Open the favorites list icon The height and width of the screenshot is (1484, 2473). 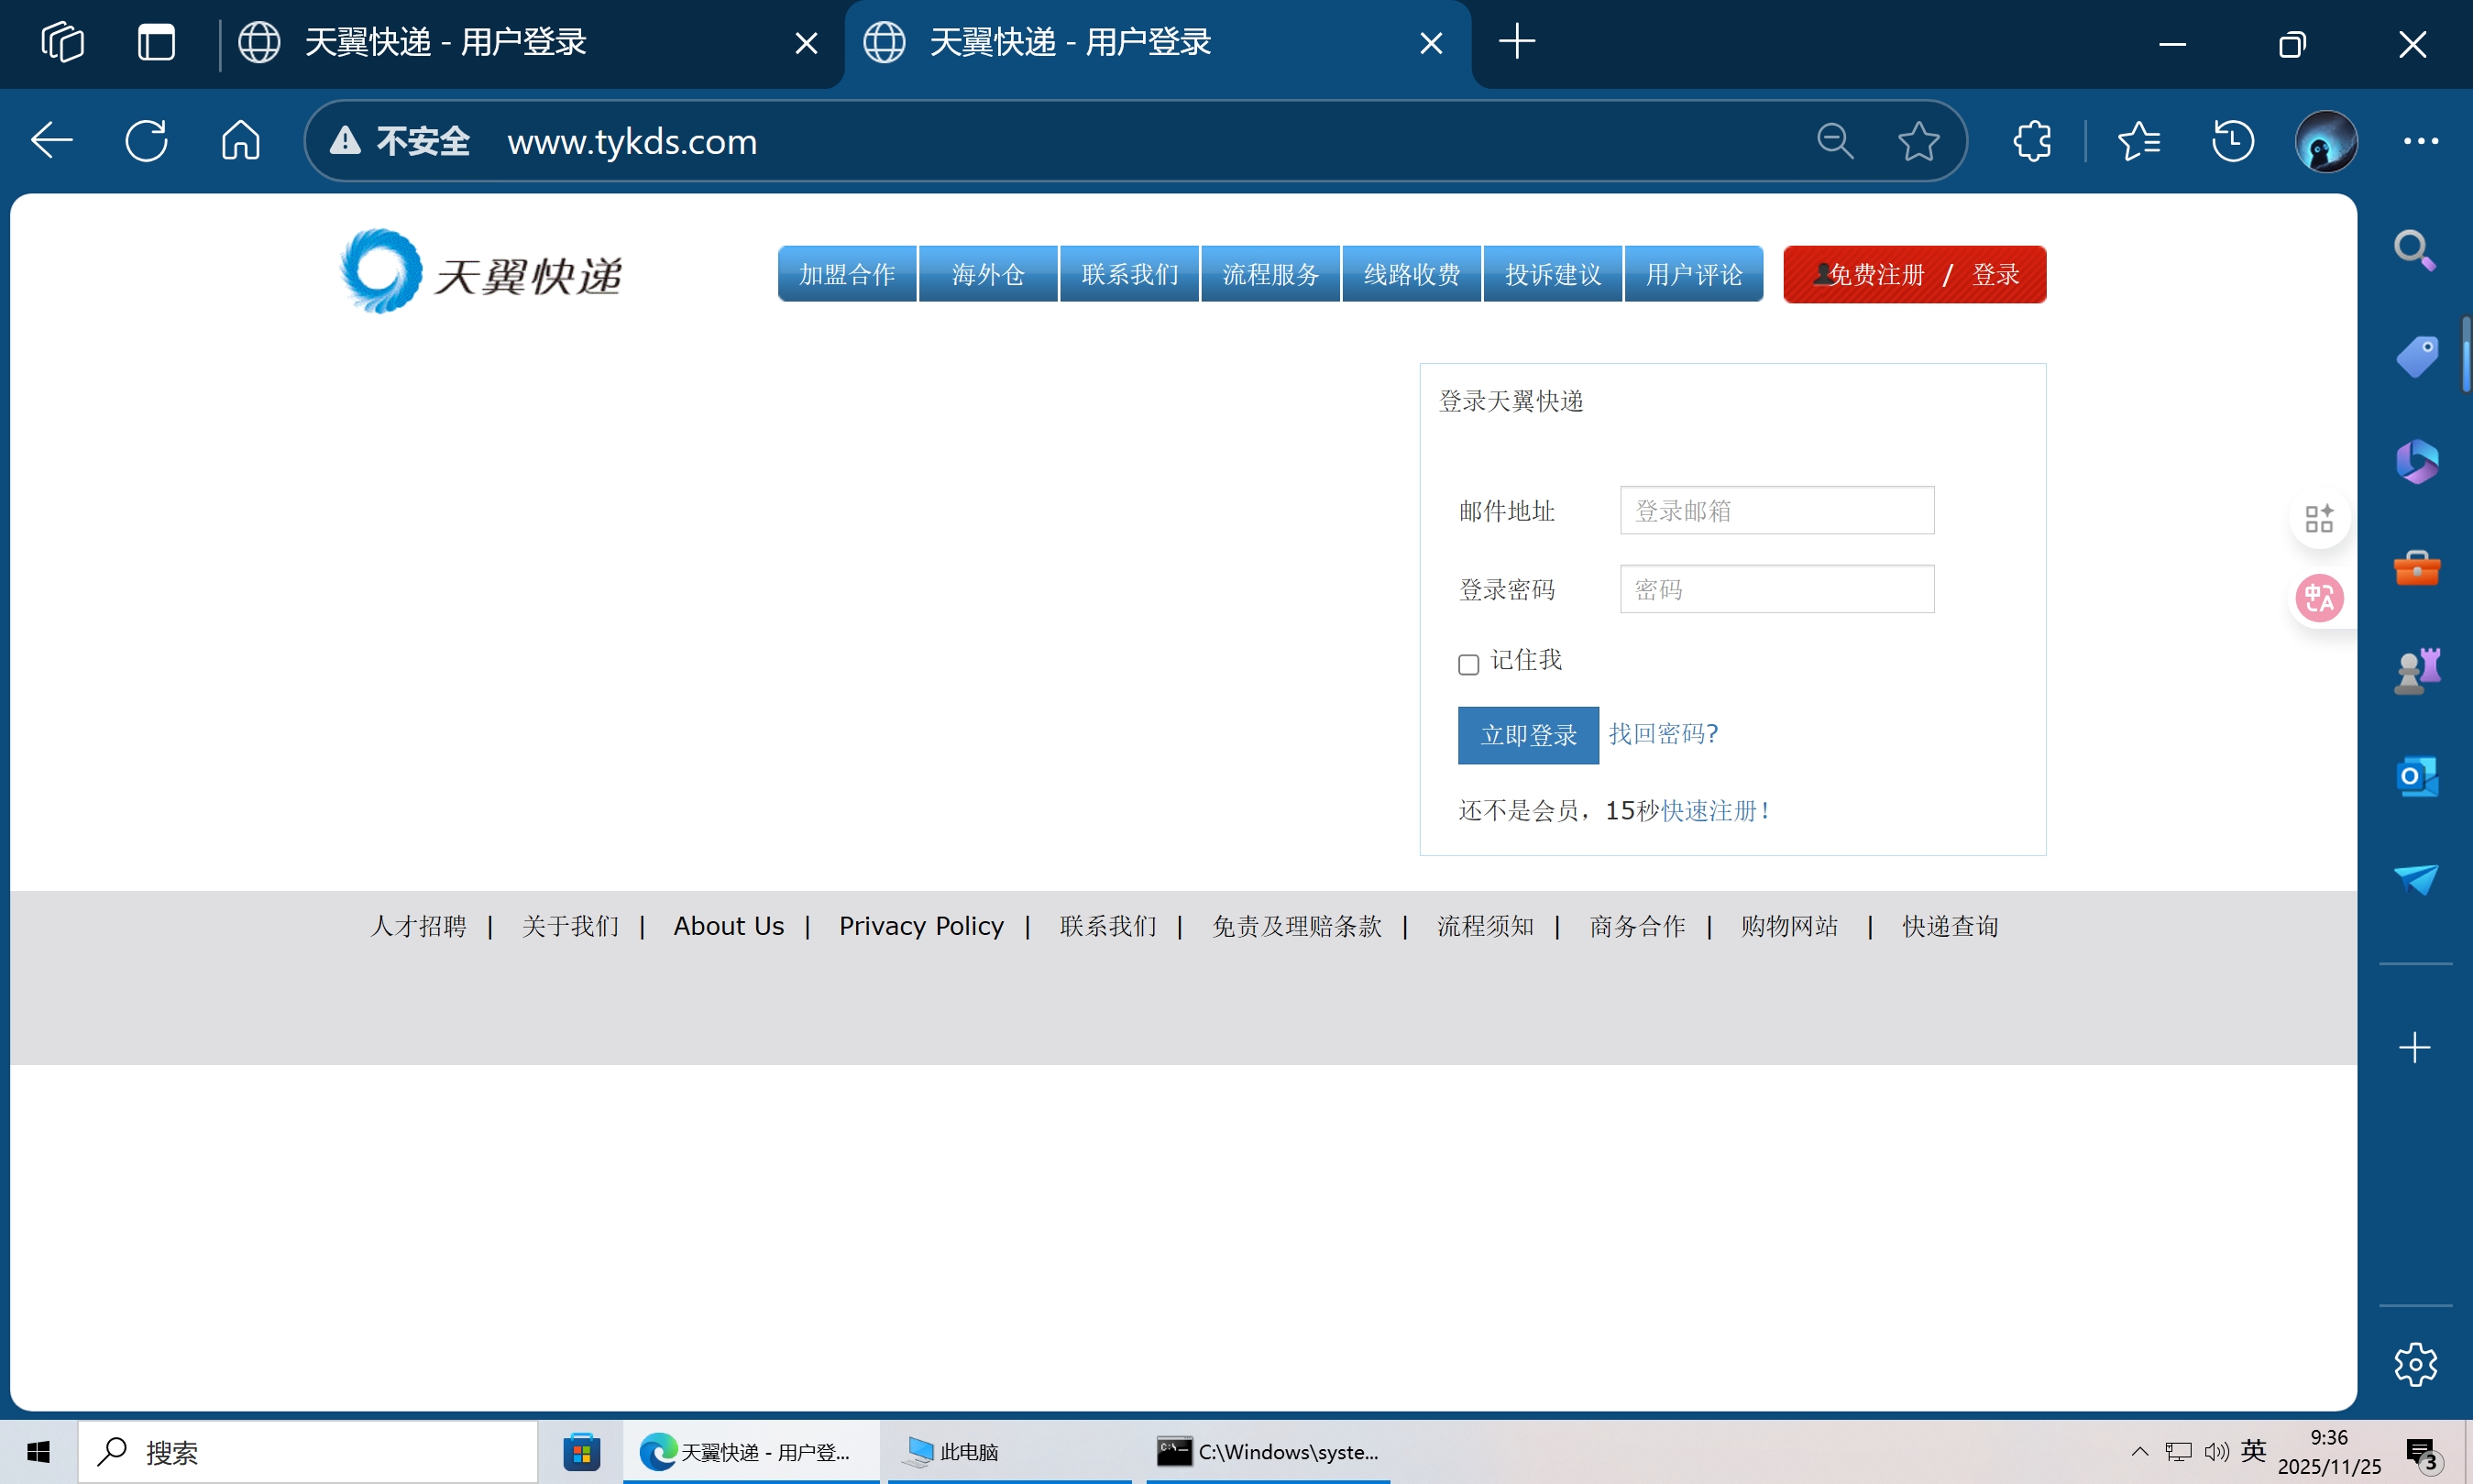2138,141
